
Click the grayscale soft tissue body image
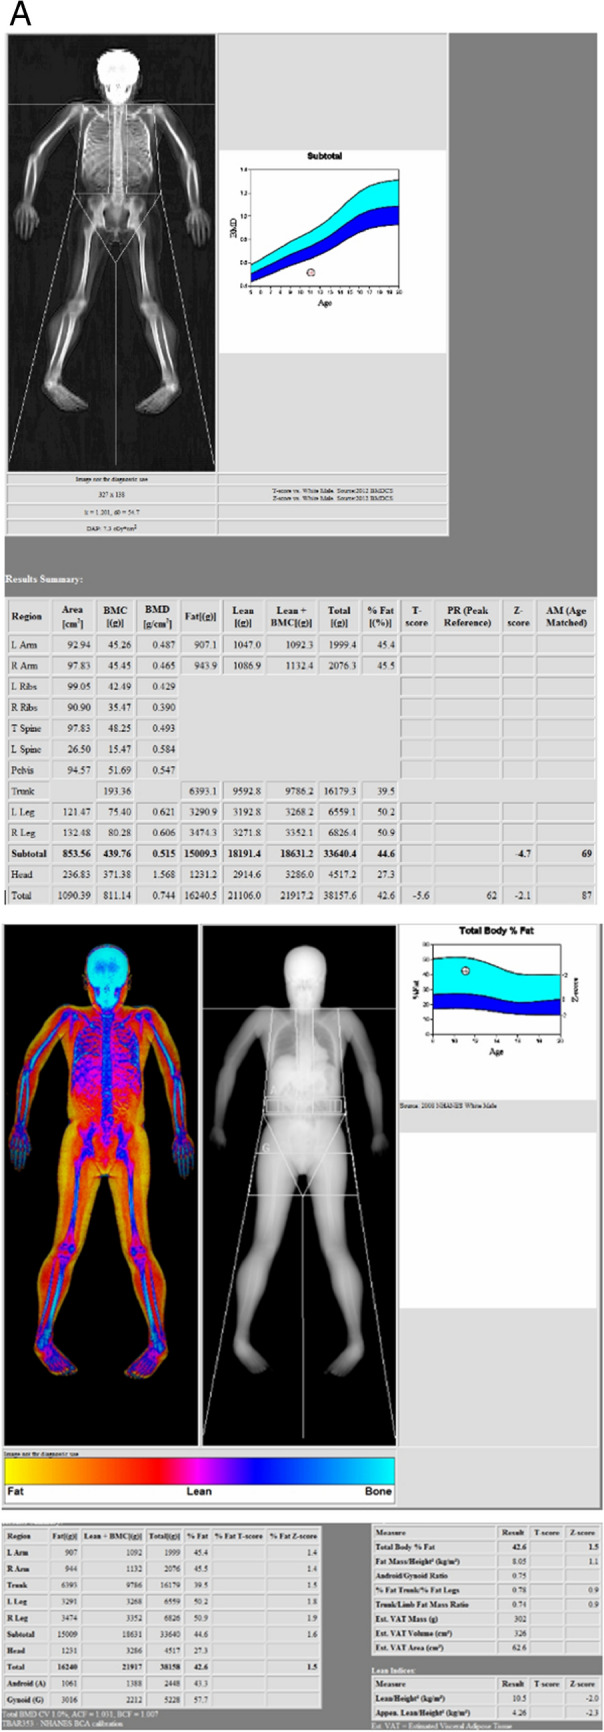299,1185
